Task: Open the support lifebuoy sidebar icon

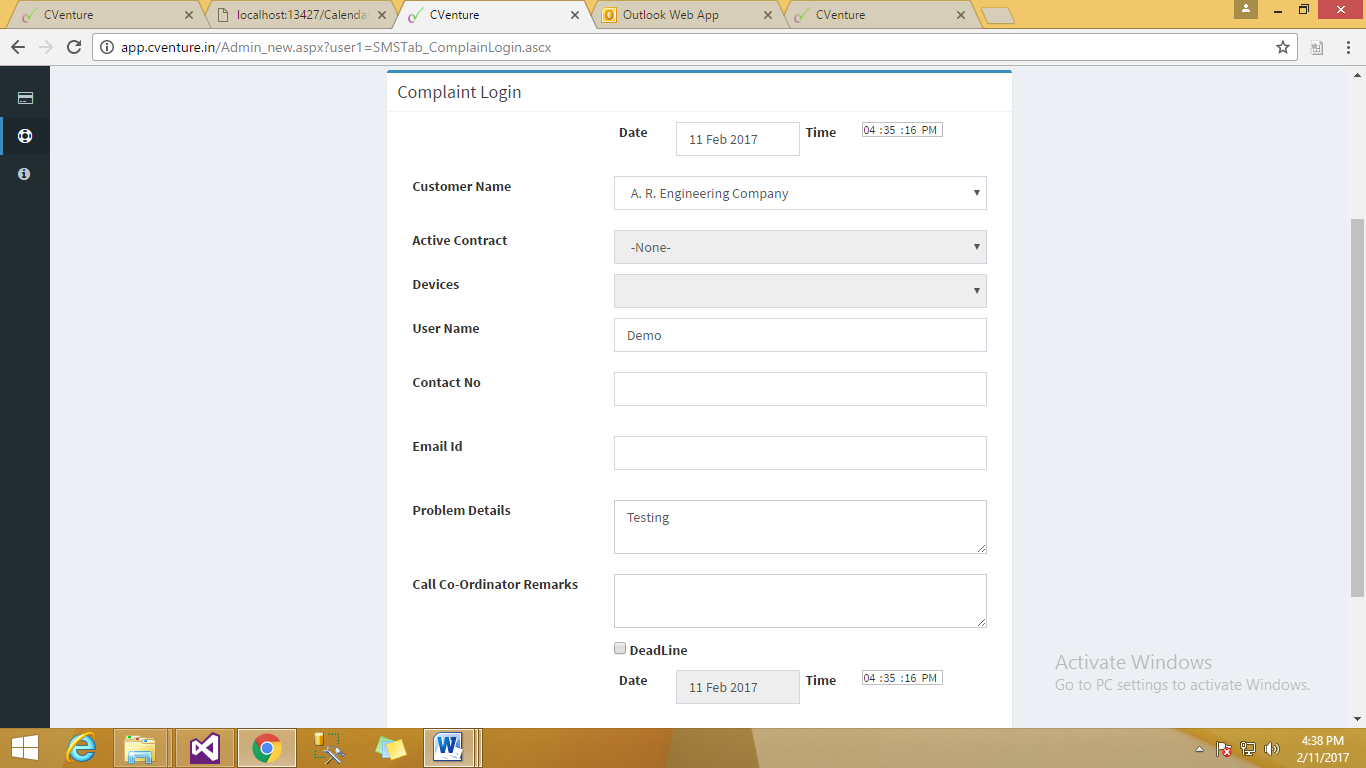Action: (25, 136)
